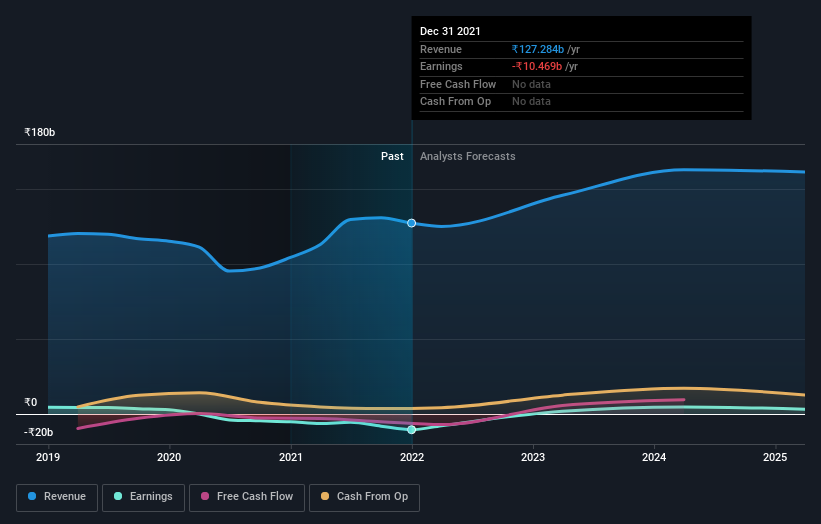Click the ₹127.284b revenue value
Image resolution: width=821 pixels, height=524 pixels.
coord(538,49)
